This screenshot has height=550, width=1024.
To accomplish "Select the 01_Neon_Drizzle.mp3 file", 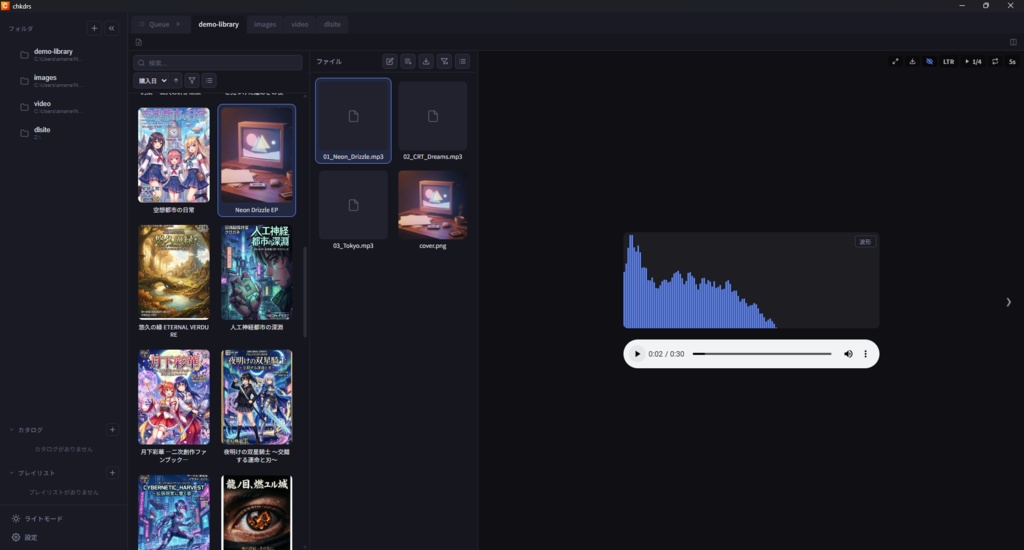I will pos(353,121).
